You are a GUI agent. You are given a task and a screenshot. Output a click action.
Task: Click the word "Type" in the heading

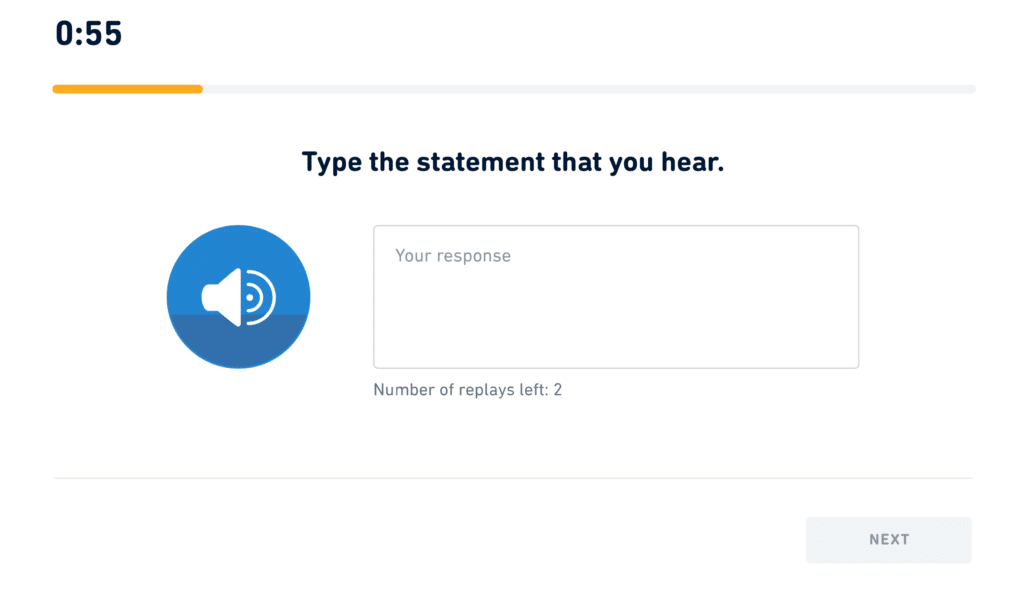[329, 162]
